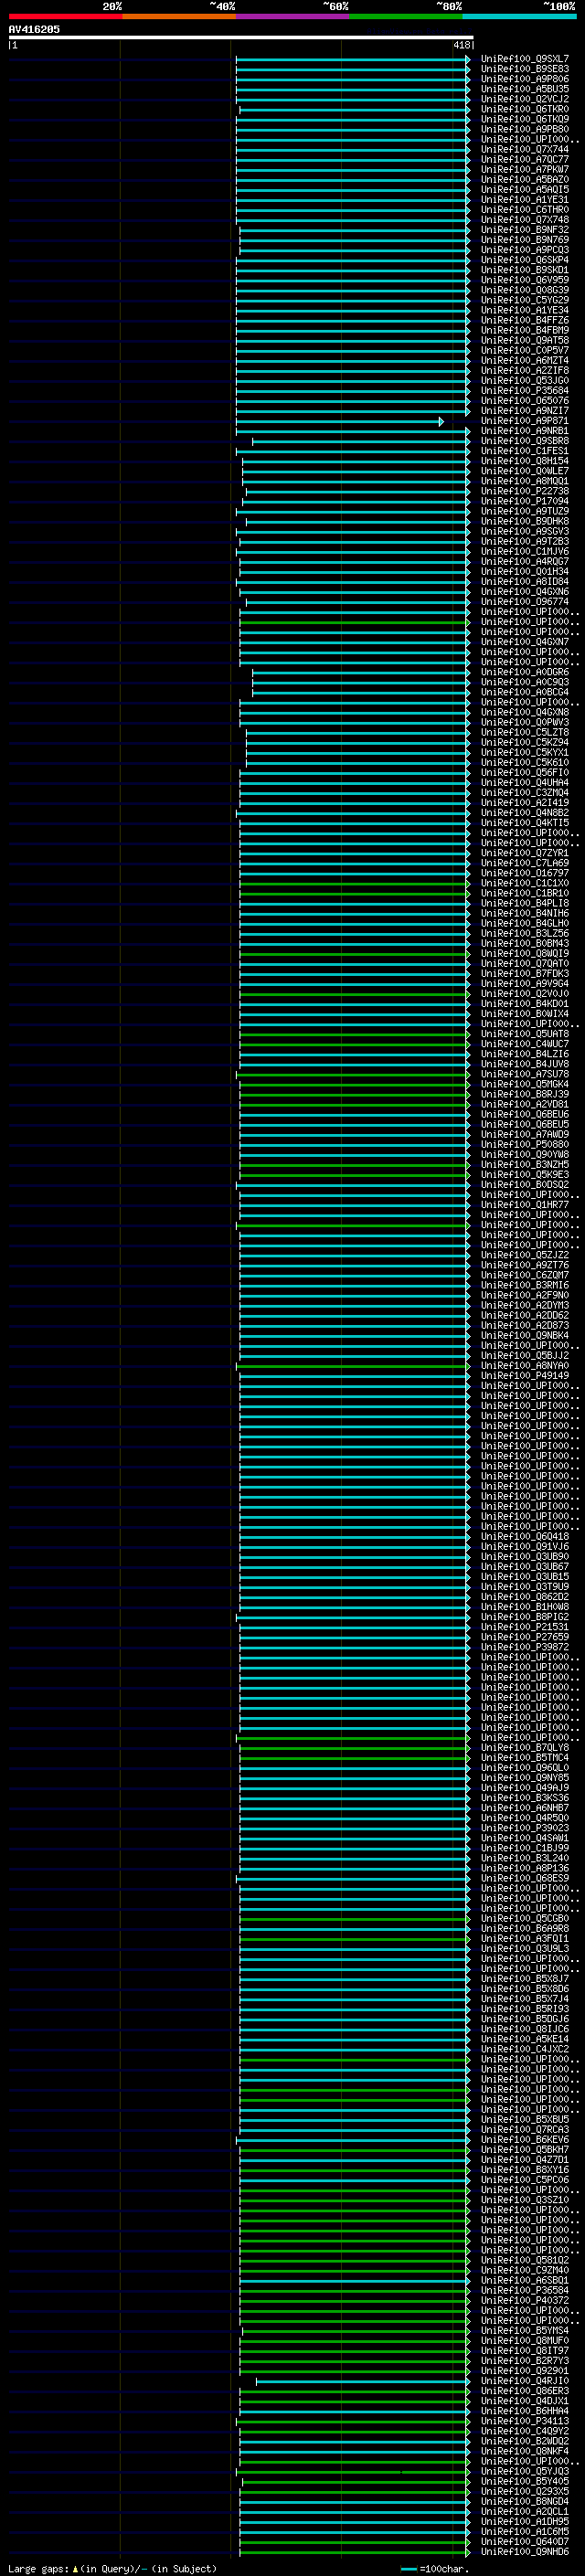
Task: Open hit UniRef100_P34113
Action: [524, 2420]
